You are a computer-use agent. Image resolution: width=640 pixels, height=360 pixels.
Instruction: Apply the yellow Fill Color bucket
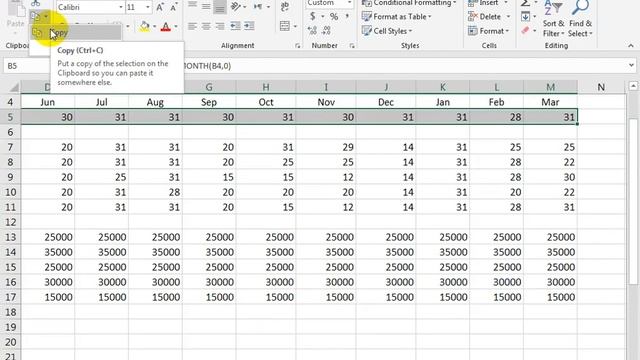[x=144, y=27]
